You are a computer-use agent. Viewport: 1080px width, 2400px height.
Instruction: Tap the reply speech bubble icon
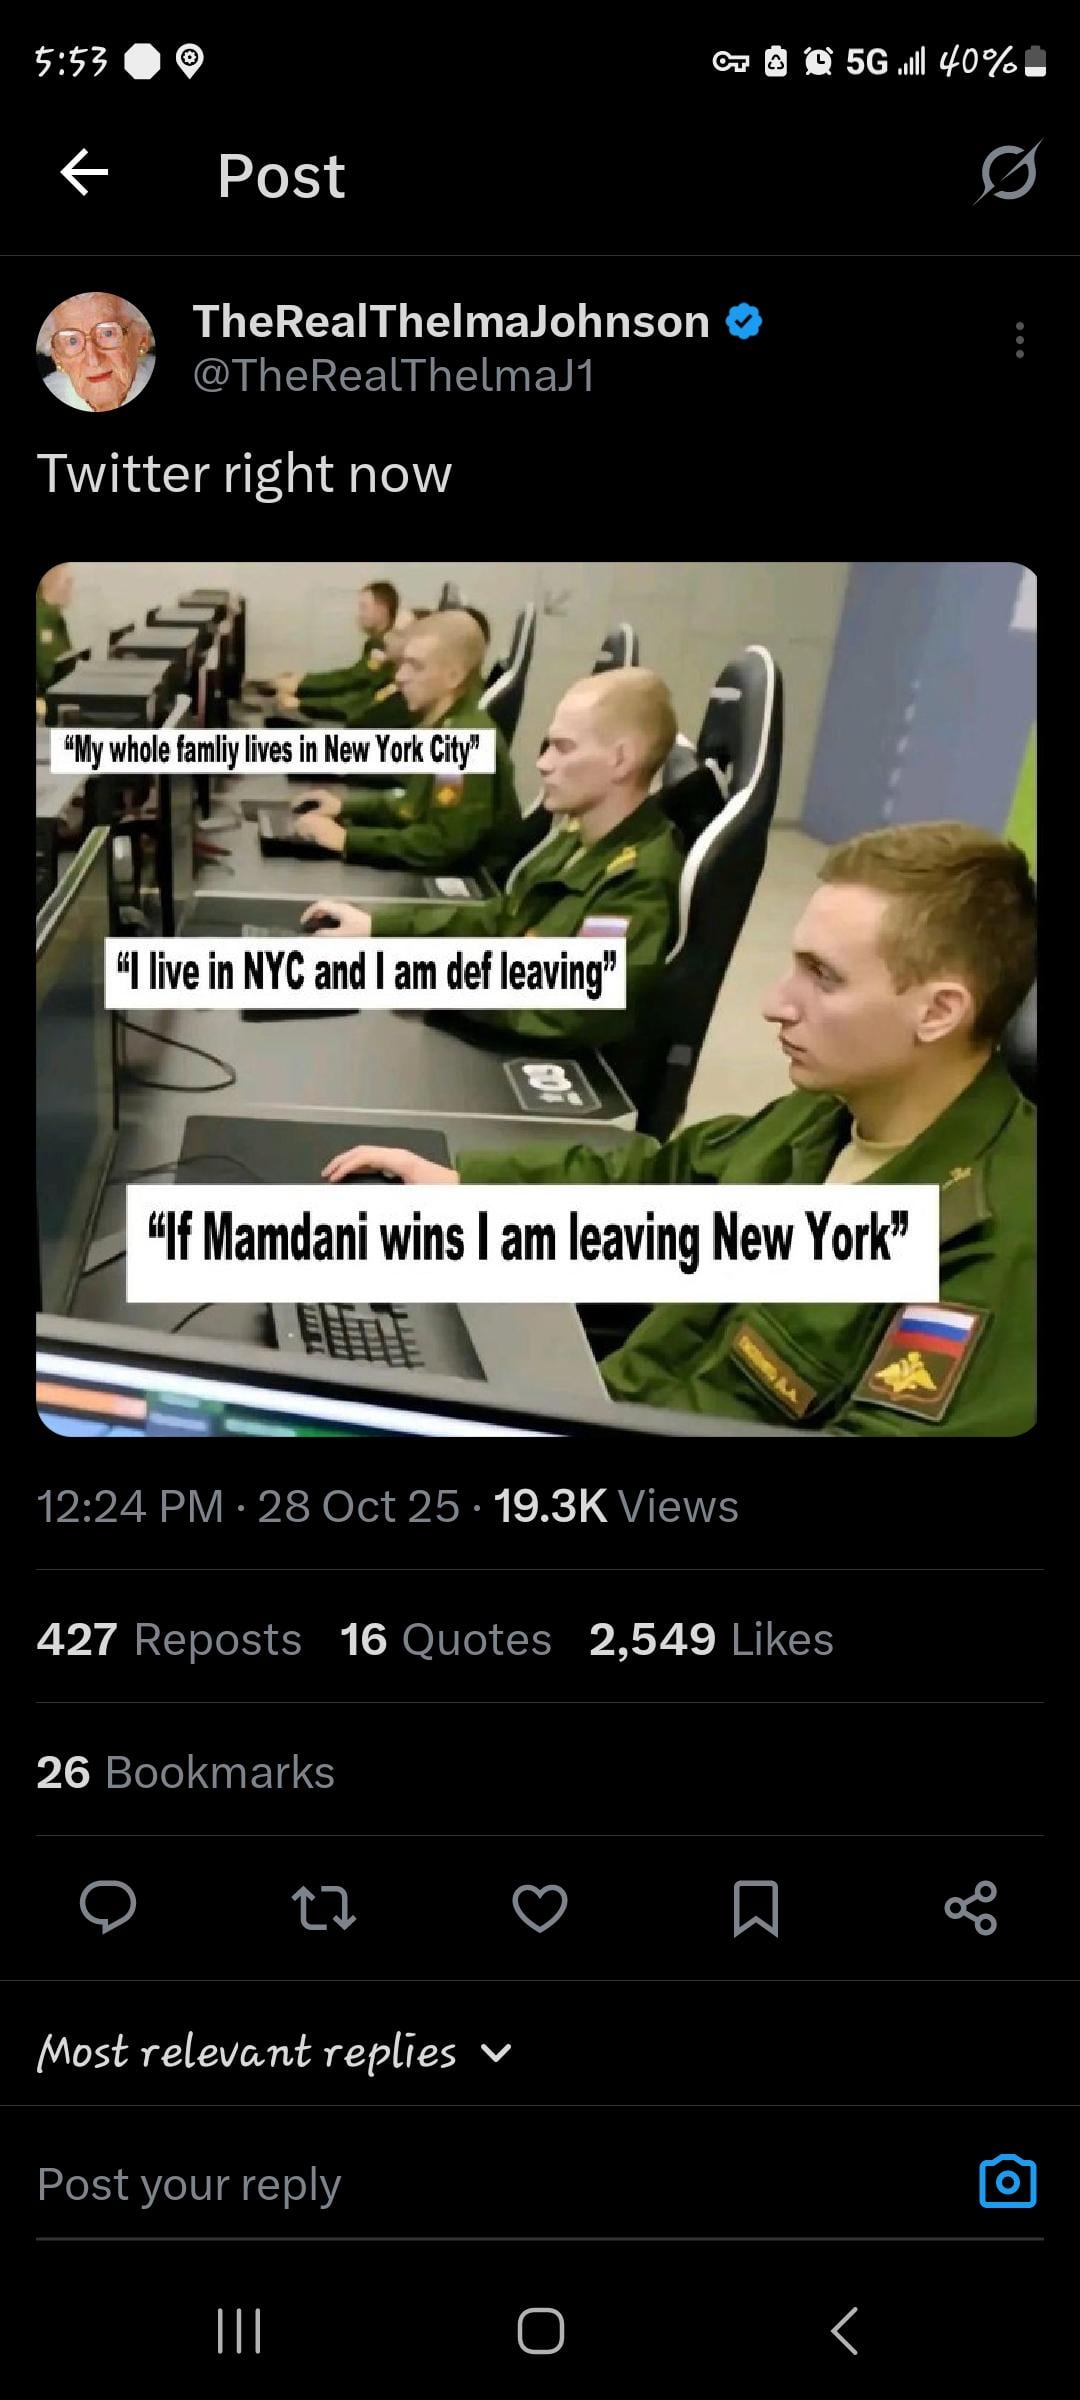tap(108, 1907)
